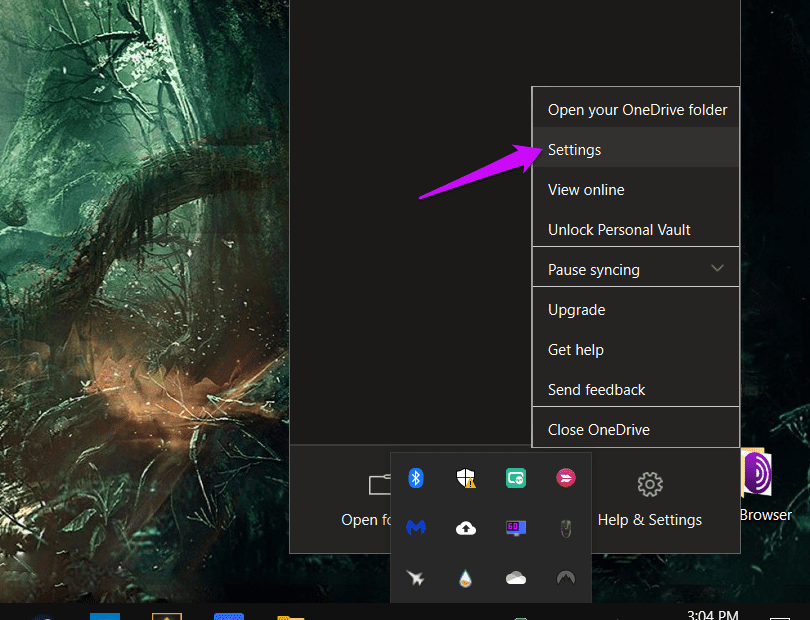Open Bluetooth tray icon
Image resolution: width=810 pixels, height=620 pixels.
tap(416, 478)
